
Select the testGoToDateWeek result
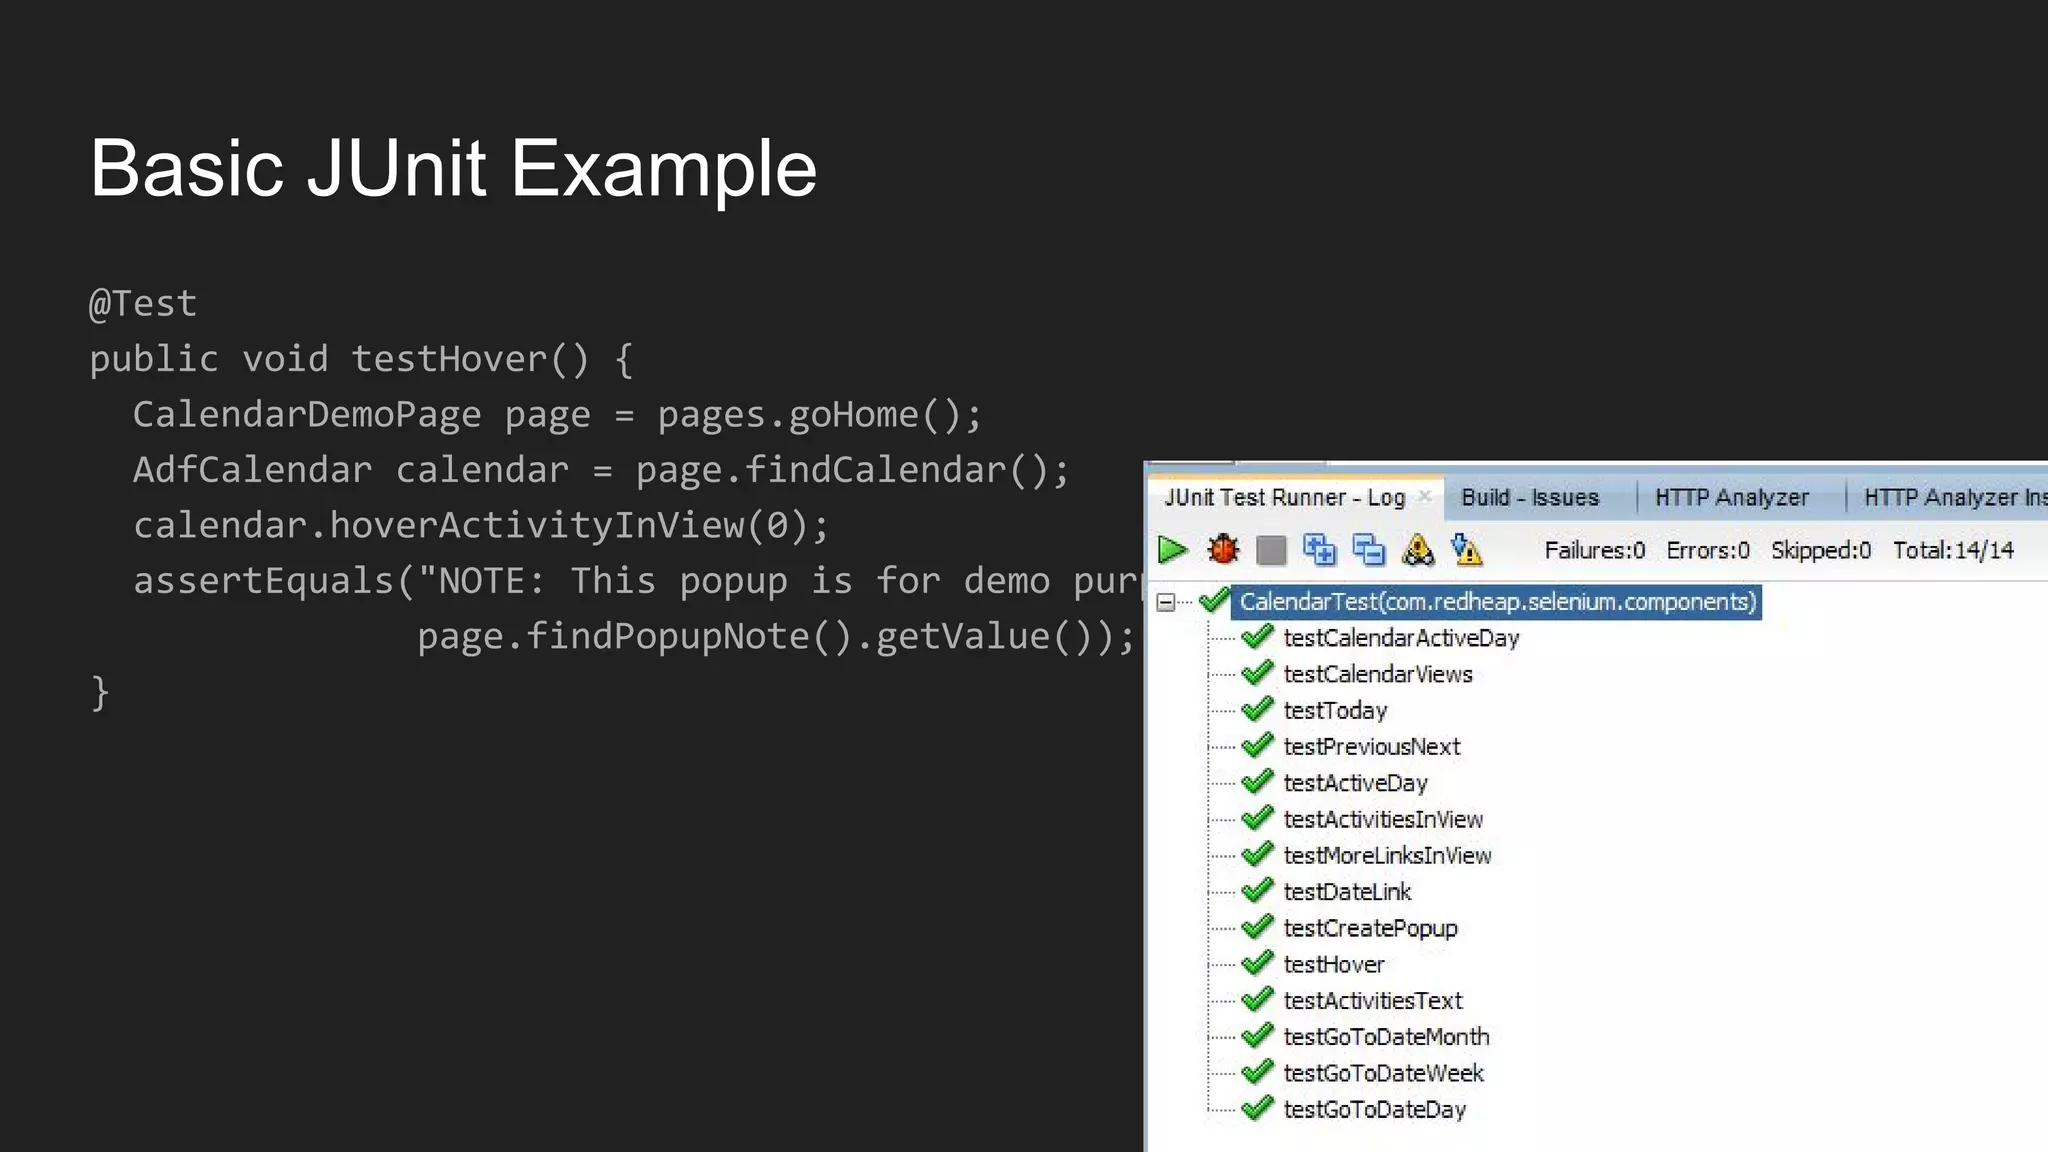1383,1073
